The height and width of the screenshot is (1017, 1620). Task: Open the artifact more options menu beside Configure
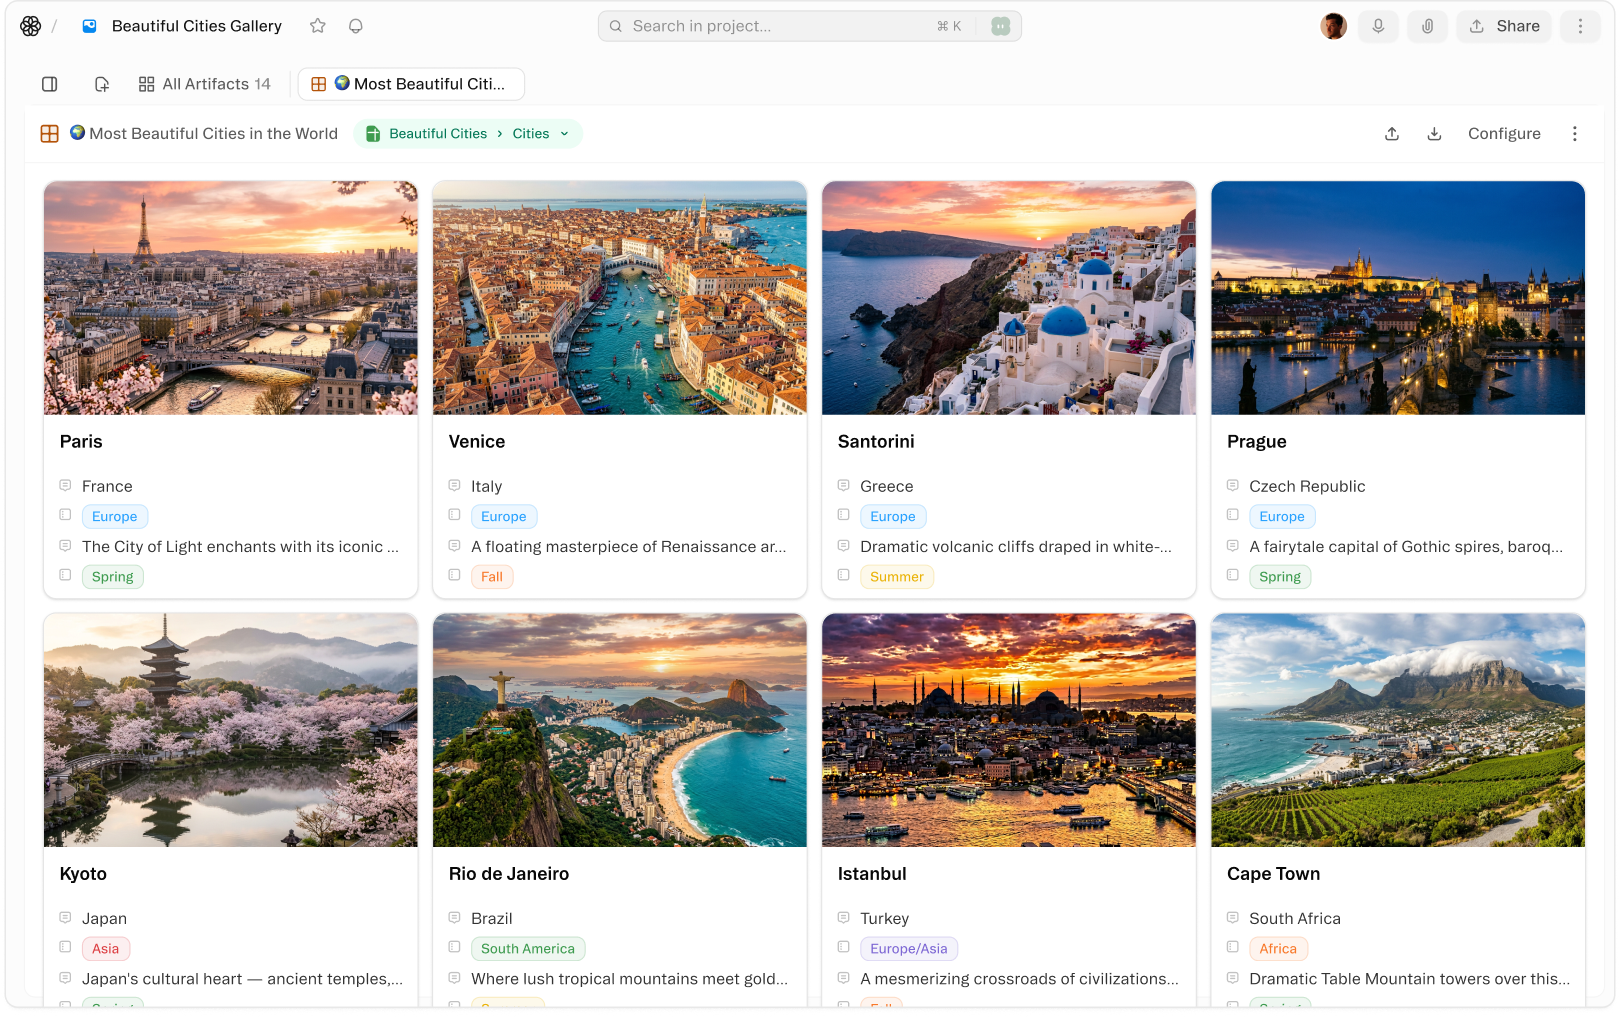(x=1574, y=134)
